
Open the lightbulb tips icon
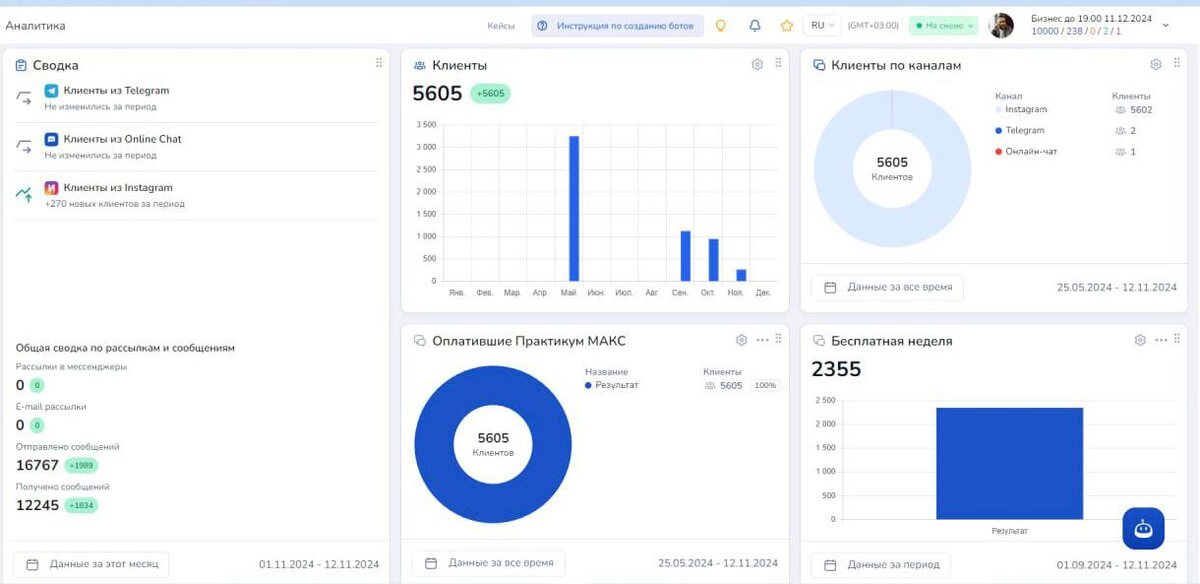click(x=720, y=26)
